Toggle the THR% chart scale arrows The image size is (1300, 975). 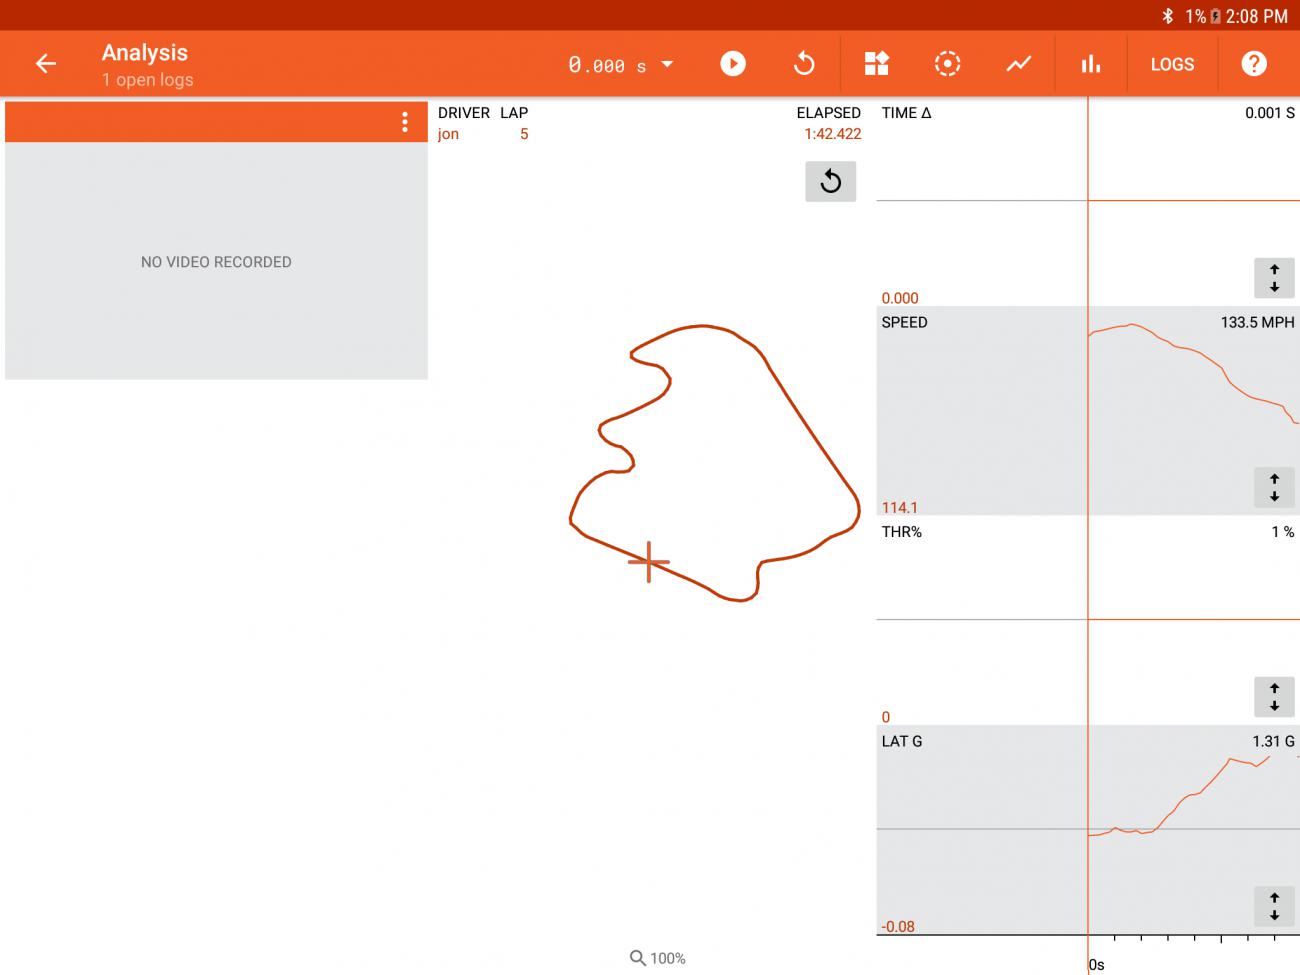(1274, 697)
